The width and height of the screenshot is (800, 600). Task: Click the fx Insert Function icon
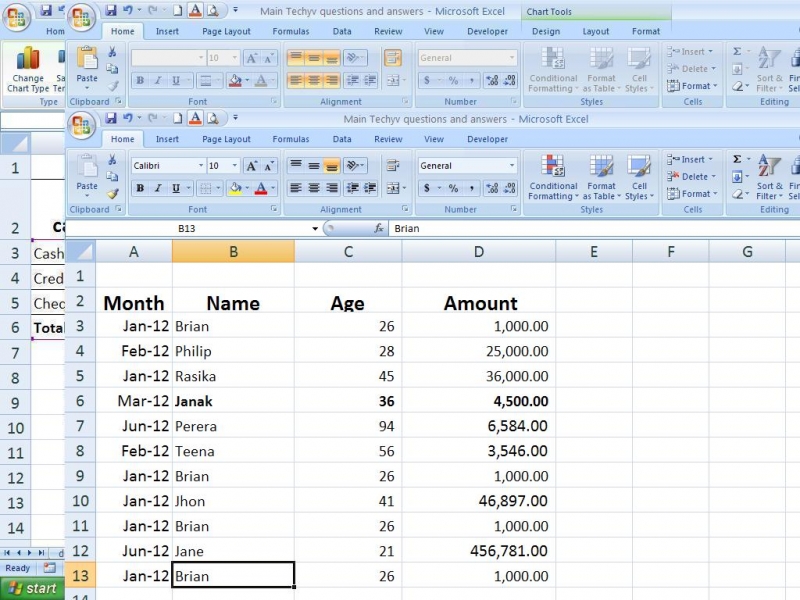[x=379, y=229]
